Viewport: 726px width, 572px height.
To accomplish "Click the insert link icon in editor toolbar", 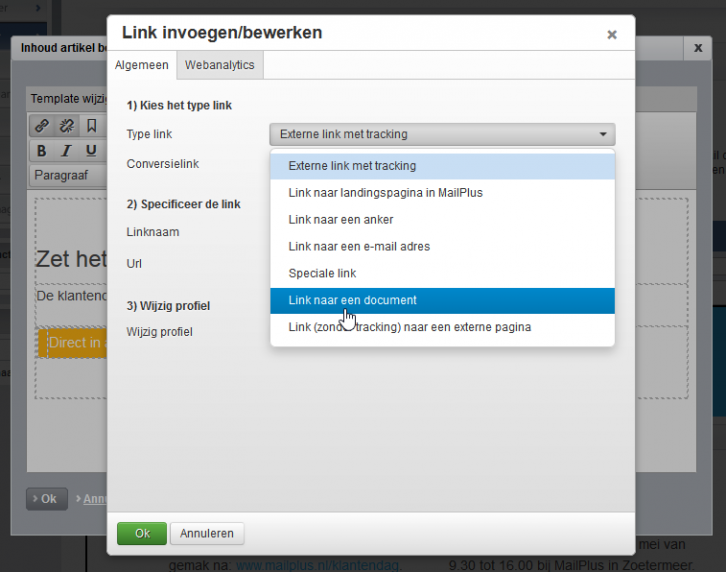I will click(x=41, y=126).
